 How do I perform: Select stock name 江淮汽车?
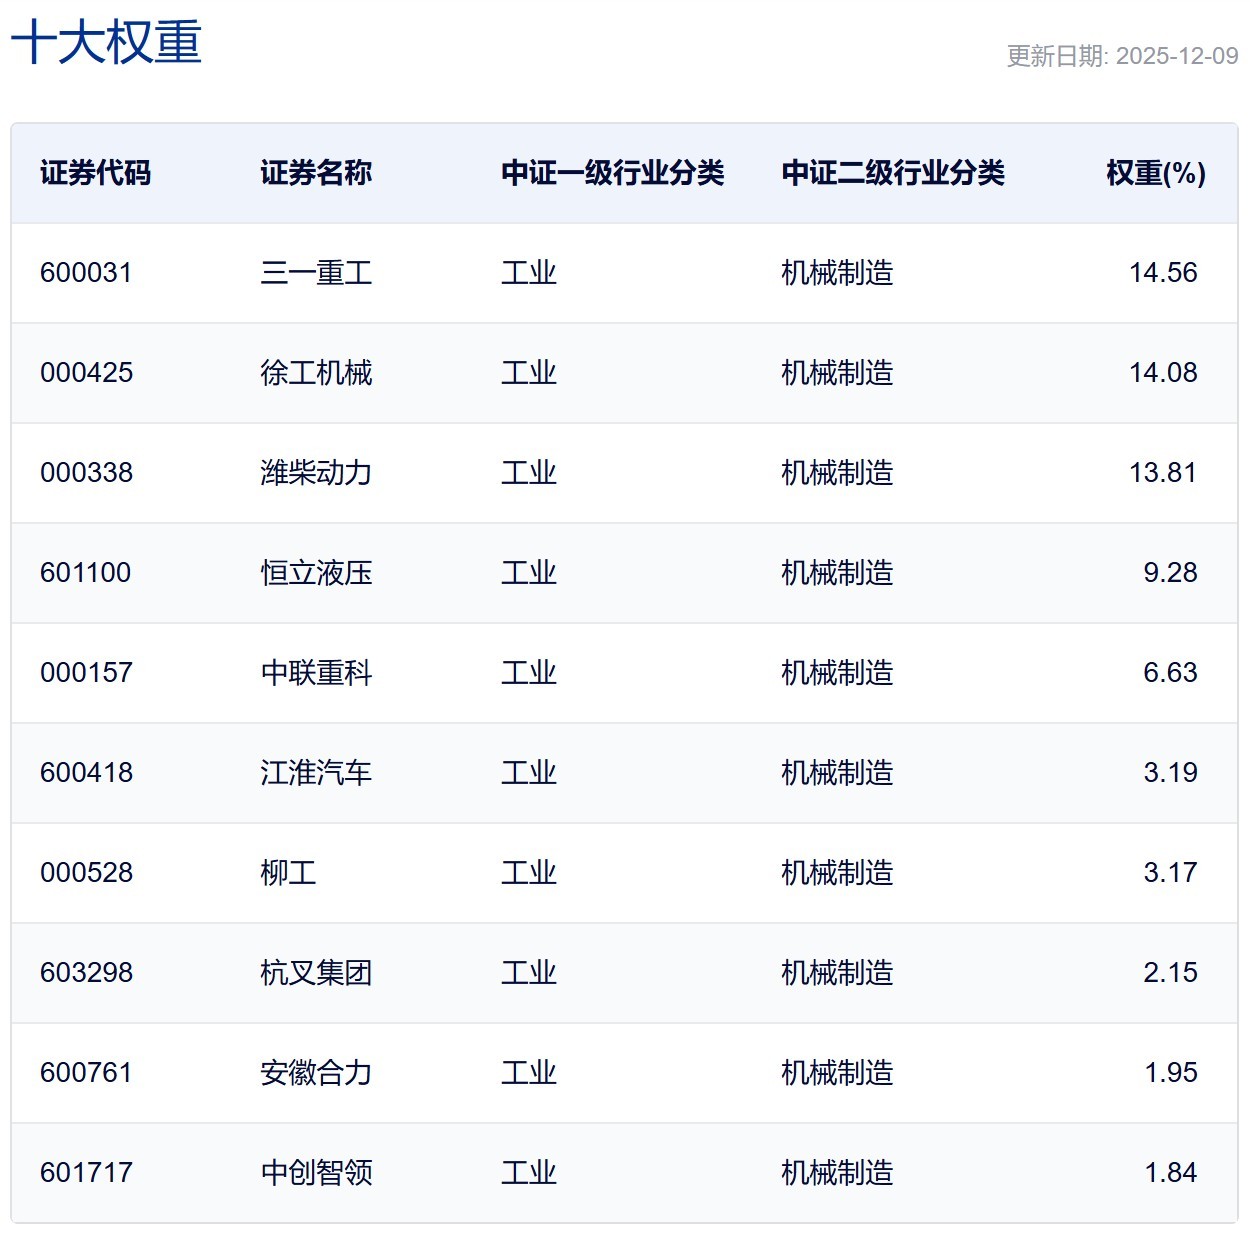pos(316,773)
